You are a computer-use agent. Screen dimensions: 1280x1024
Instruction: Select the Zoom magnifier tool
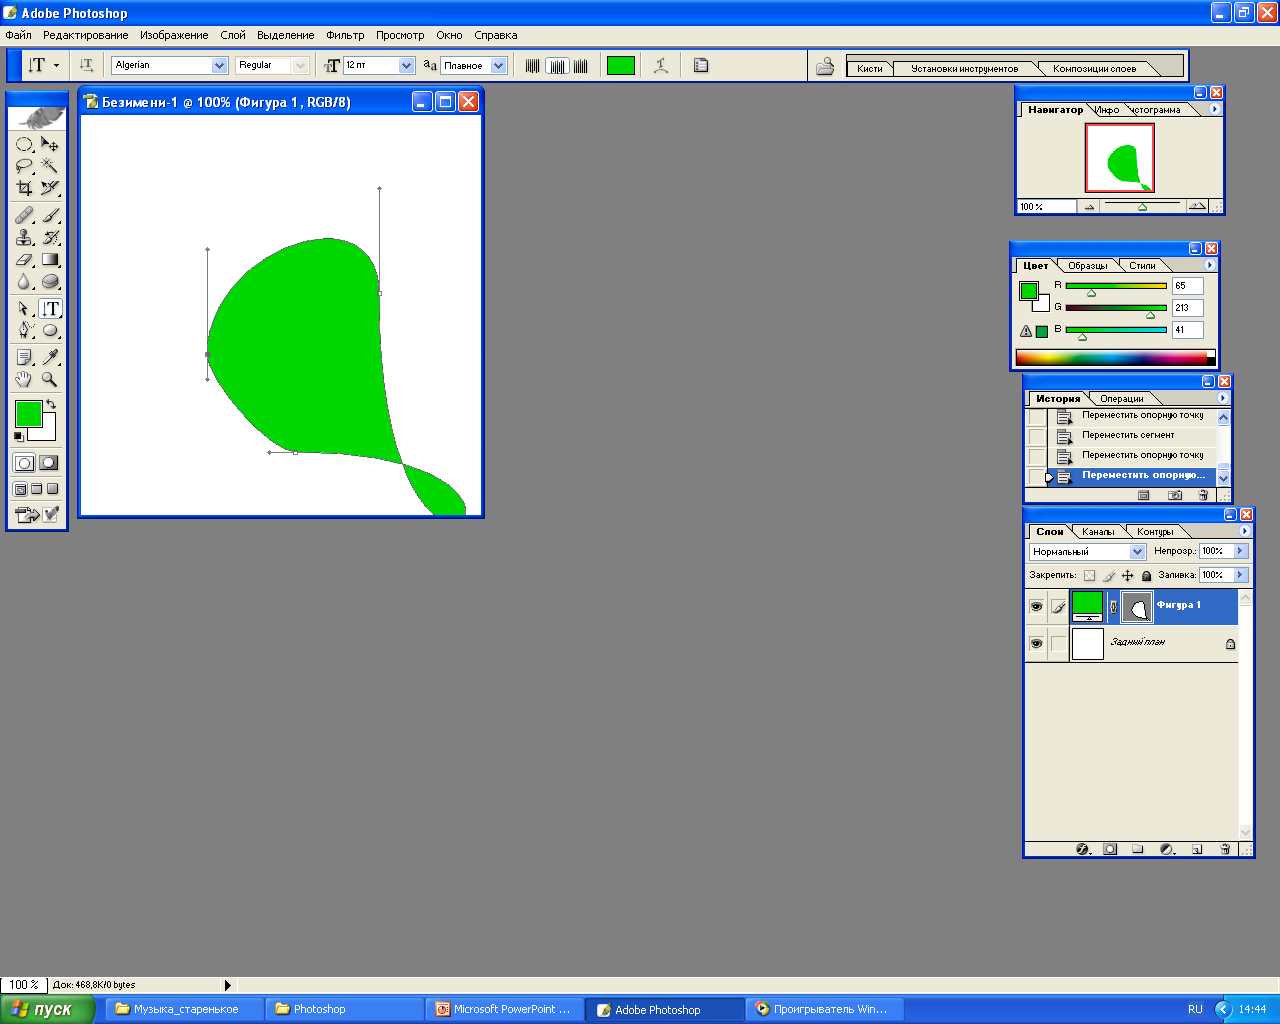(x=50, y=379)
